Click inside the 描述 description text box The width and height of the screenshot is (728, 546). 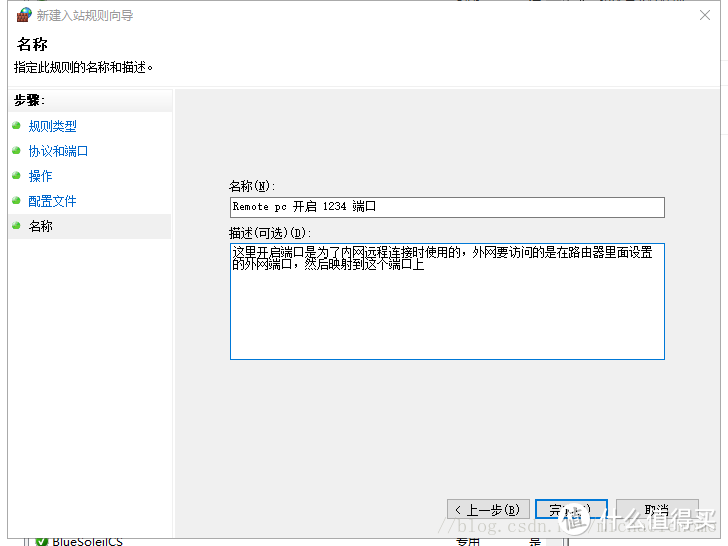pyautogui.click(x=446, y=310)
